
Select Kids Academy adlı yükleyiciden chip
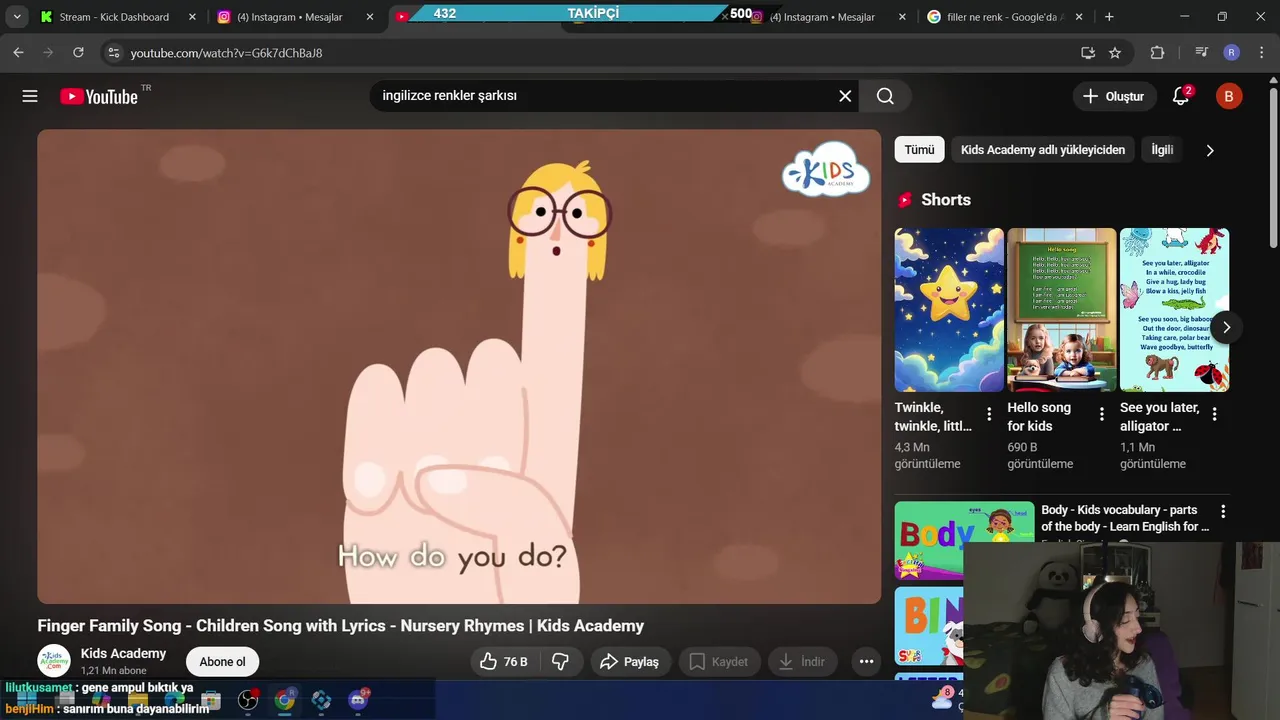pyautogui.click(x=1043, y=150)
